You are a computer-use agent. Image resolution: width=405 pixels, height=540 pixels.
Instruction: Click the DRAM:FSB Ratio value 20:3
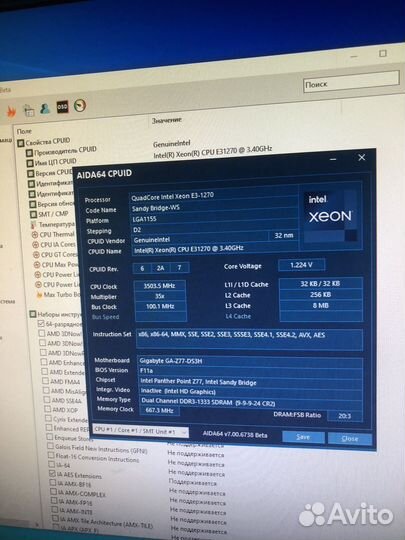(345, 416)
